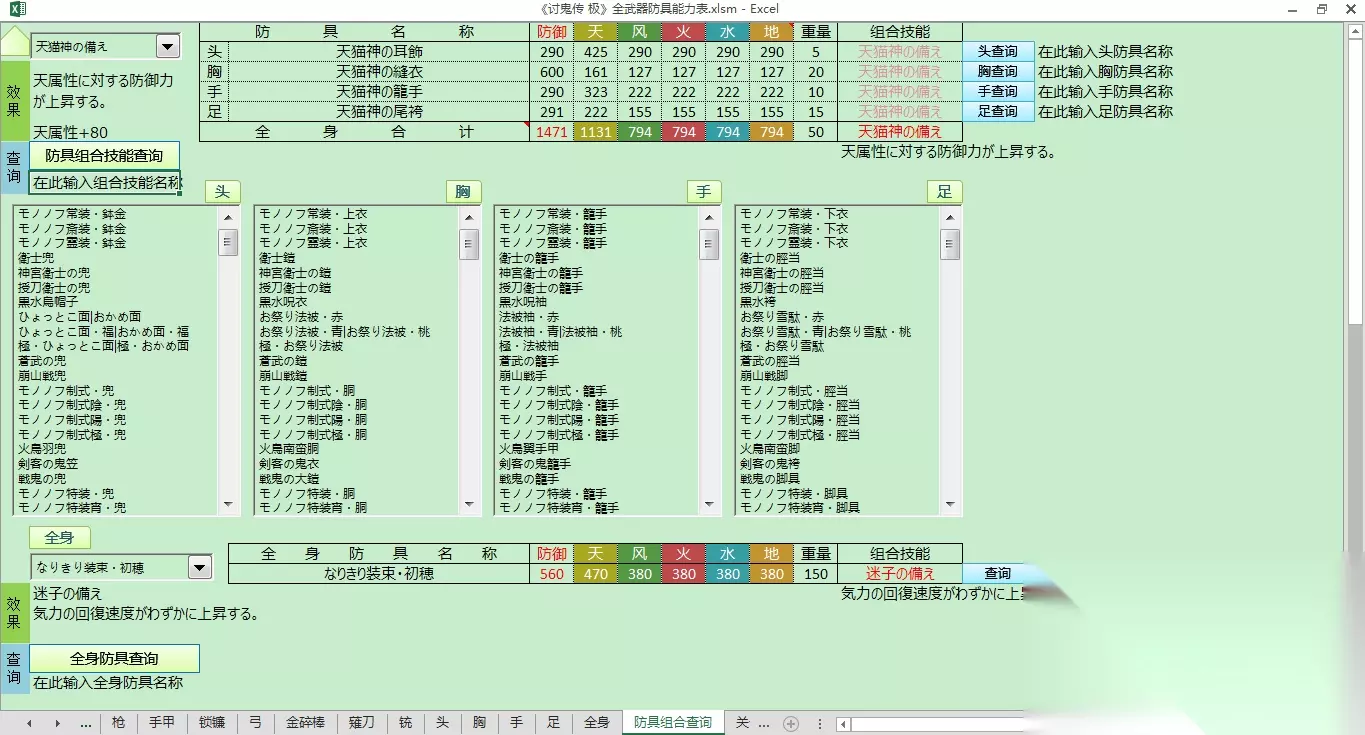Click the up arrow of the 胸 armor list

coord(469,217)
